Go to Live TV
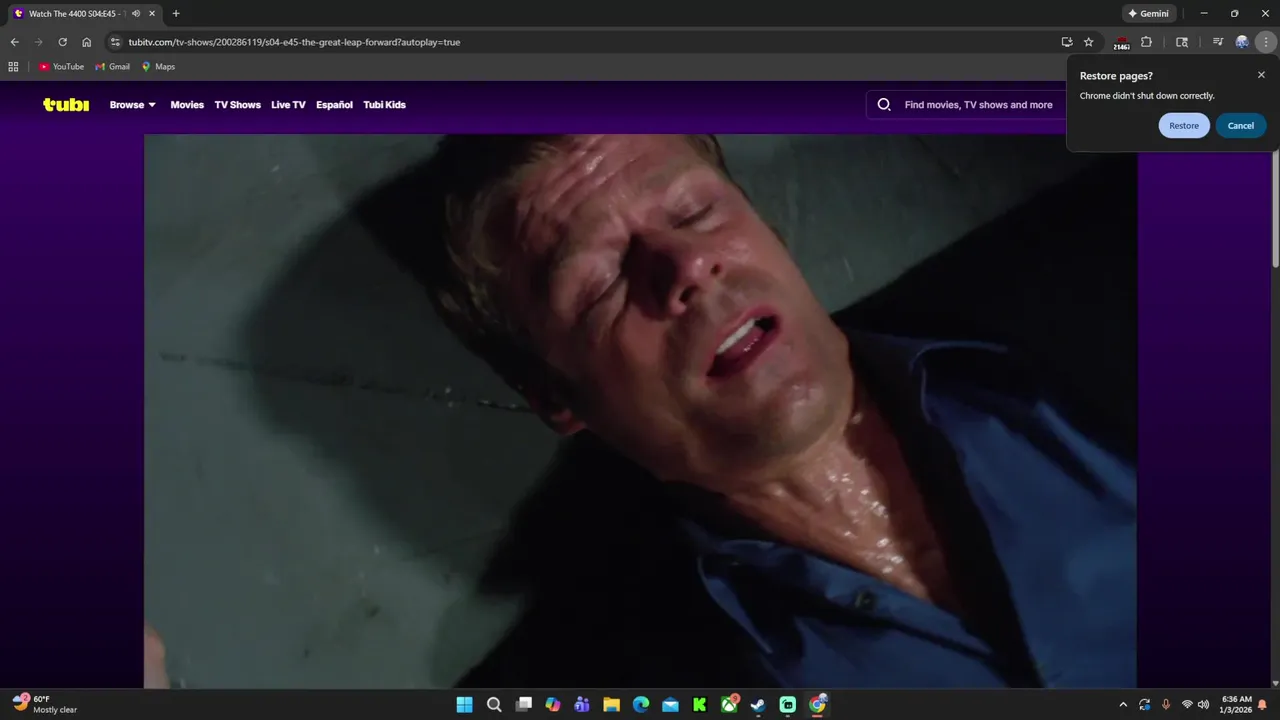Screen dimensions: 1280x720 [288, 105]
